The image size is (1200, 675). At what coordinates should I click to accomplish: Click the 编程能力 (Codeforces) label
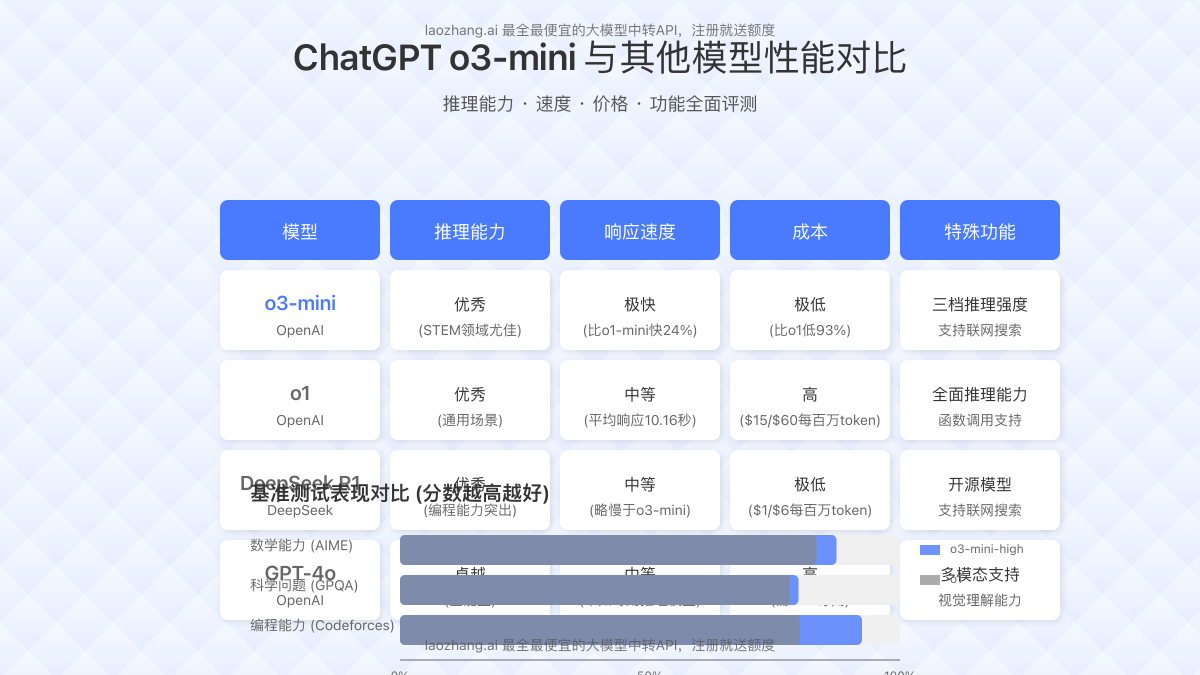click(322, 625)
